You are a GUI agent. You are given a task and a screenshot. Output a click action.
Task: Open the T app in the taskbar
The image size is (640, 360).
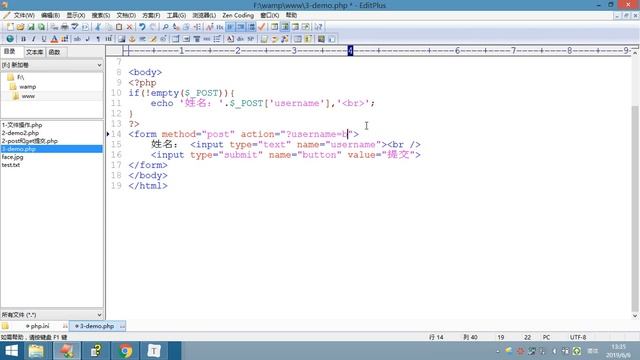(154, 351)
